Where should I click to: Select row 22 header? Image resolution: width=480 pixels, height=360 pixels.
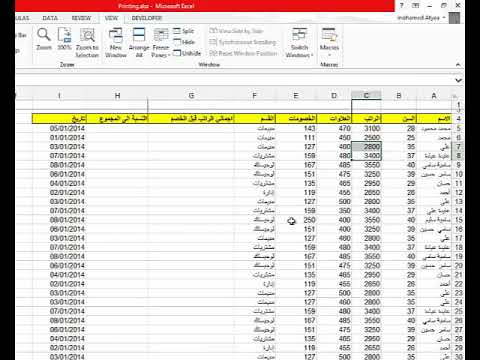point(459,284)
